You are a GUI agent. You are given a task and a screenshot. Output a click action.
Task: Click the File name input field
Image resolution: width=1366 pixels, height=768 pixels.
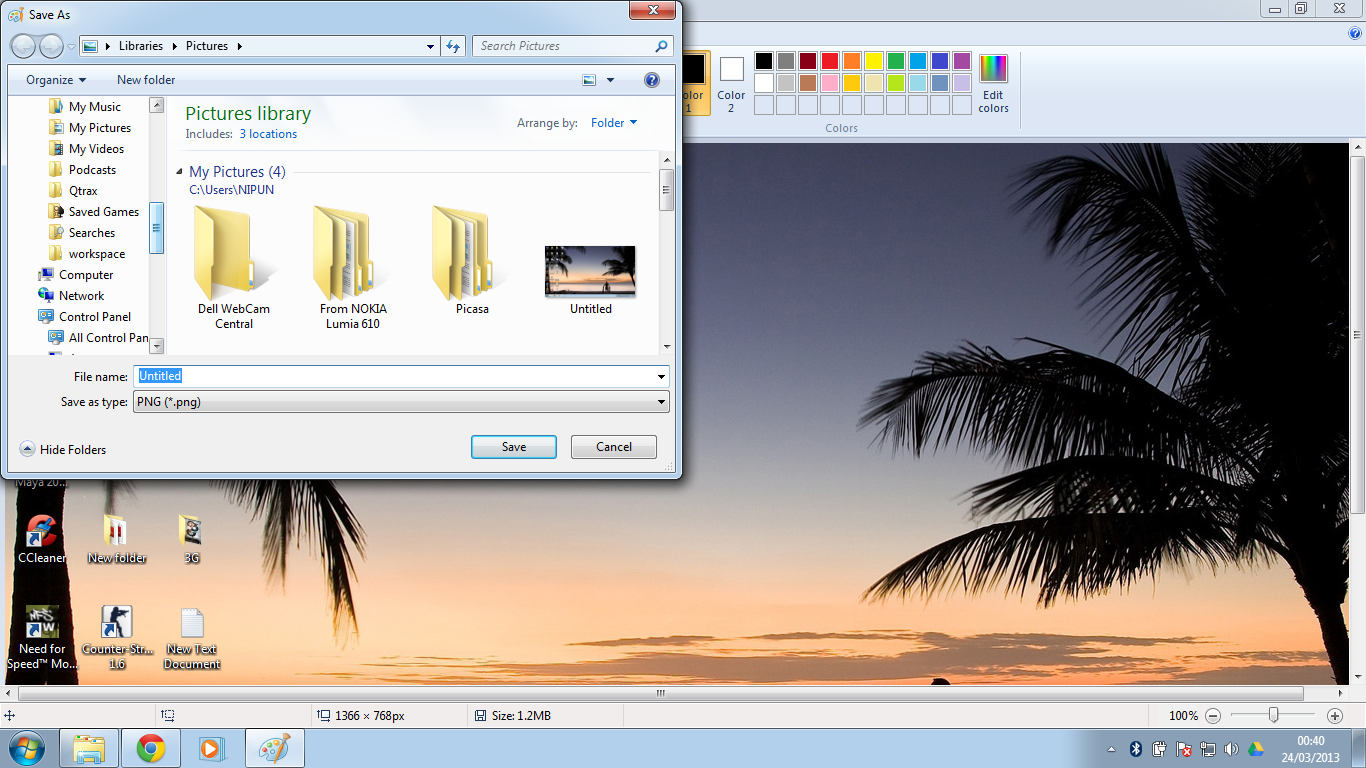coord(393,377)
